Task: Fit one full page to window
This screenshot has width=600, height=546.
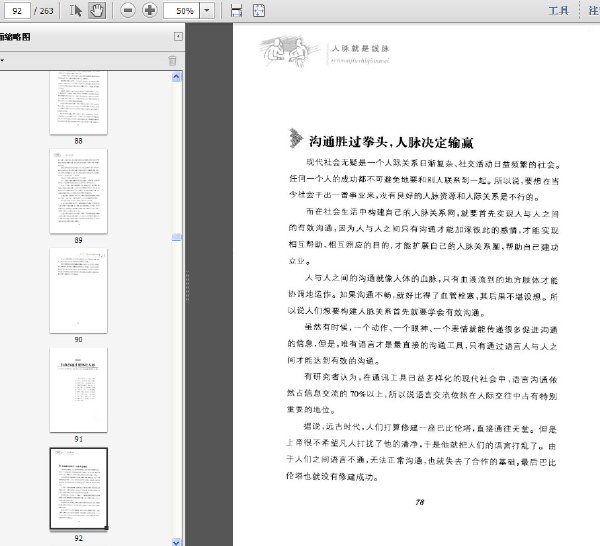Action: click(259, 11)
